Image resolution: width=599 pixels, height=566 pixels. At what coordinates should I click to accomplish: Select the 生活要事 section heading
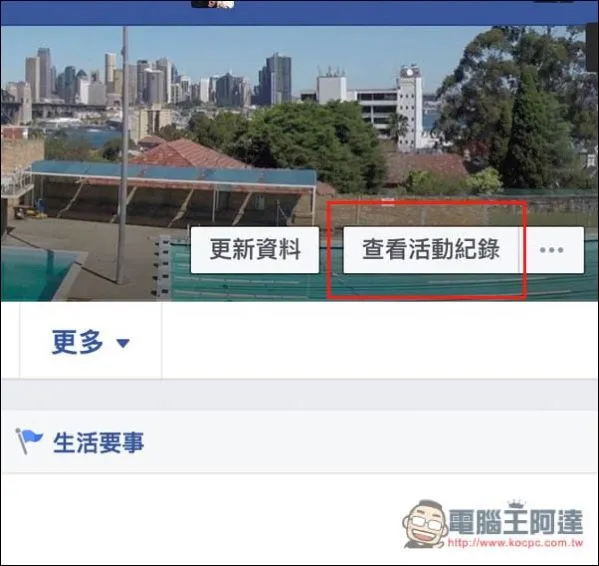pos(99,443)
